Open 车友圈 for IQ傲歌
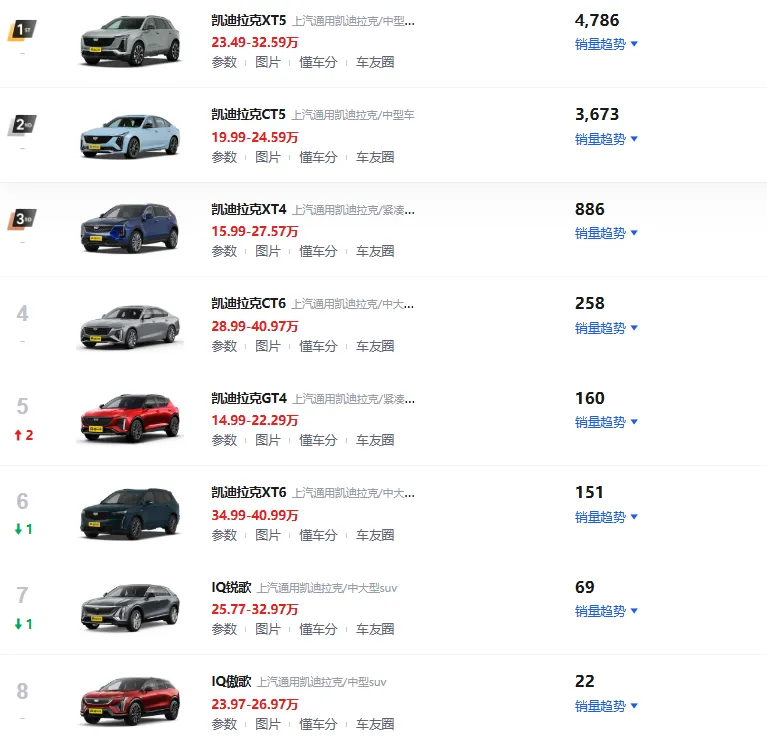This screenshot has height=738, width=767. click(375, 724)
